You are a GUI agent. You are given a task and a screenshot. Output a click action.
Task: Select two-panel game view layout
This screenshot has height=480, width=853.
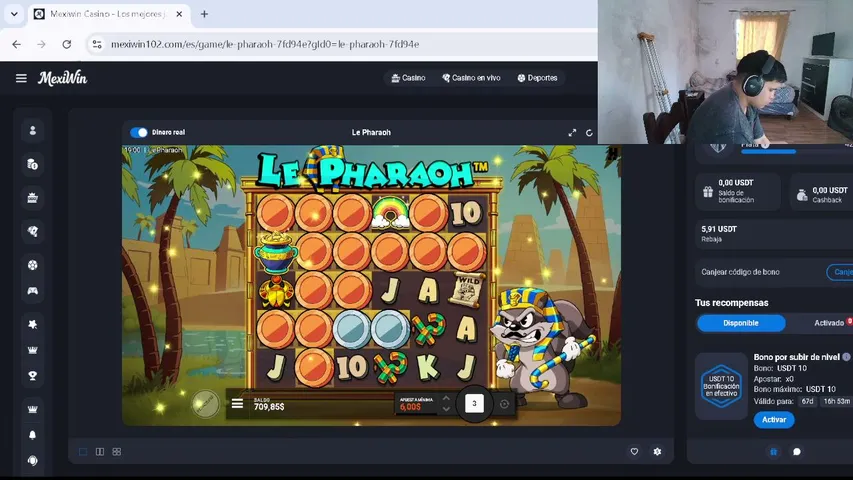pyautogui.click(x=100, y=452)
